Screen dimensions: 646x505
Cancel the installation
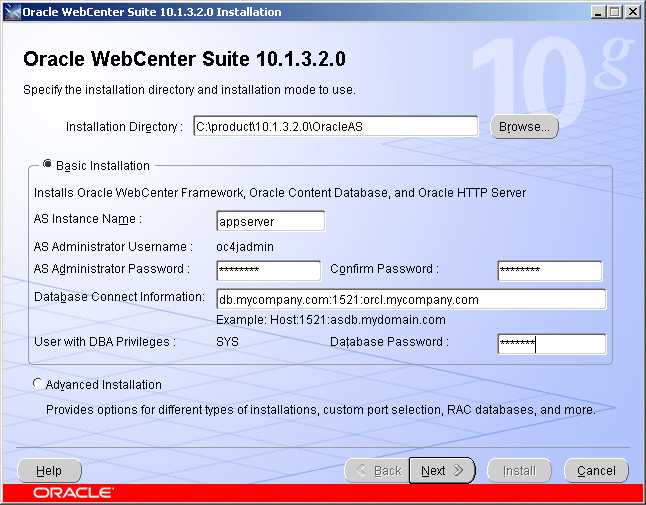click(x=596, y=470)
